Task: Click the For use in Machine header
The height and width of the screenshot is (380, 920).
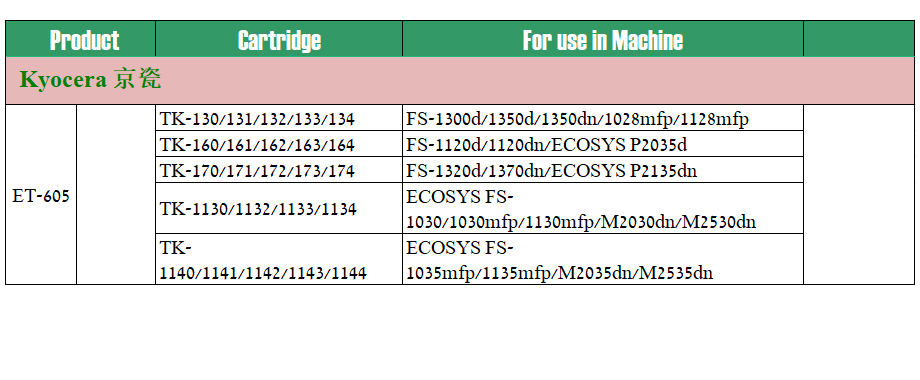Action: (x=603, y=39)
